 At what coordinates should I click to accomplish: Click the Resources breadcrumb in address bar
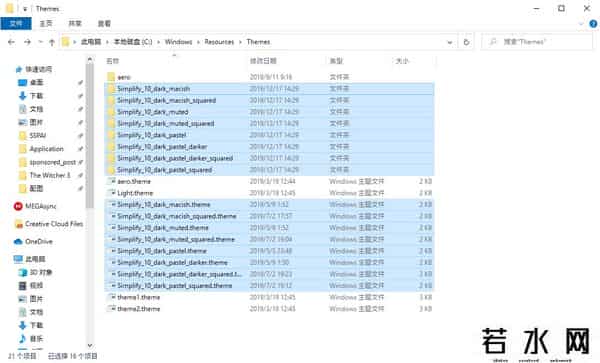(x=219, y=42)
